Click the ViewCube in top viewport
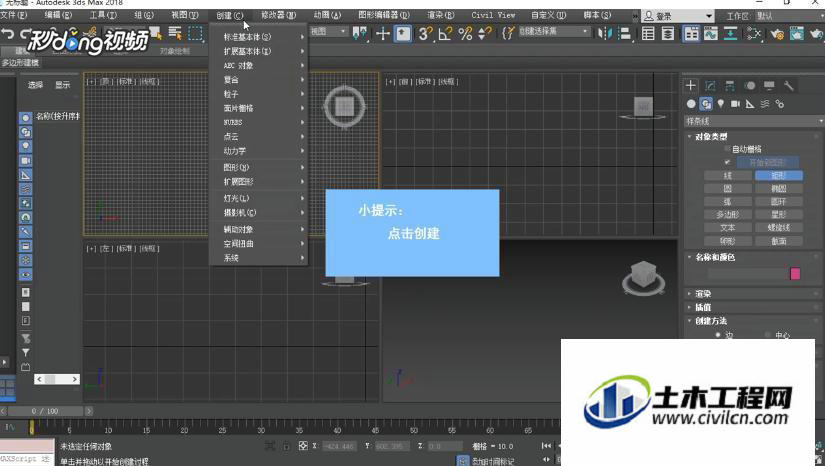 [x=345, y=107]
